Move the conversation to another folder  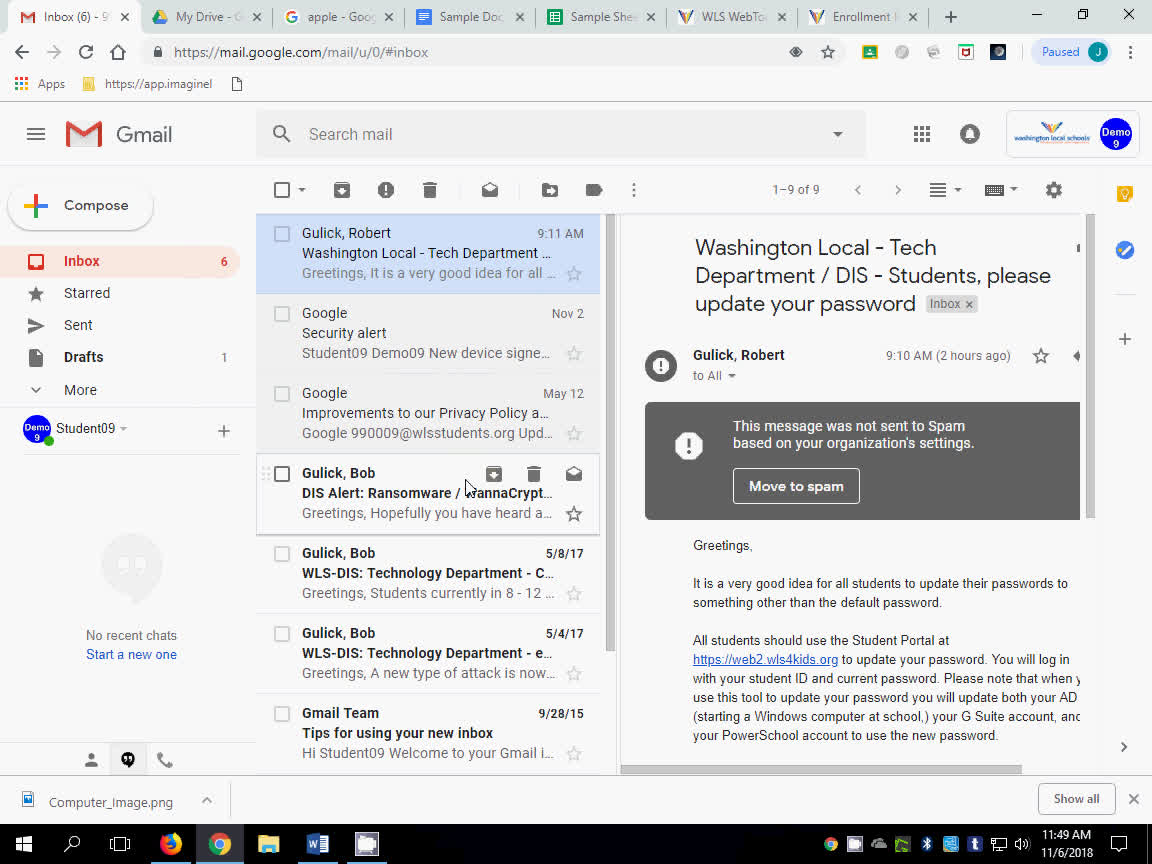(549, 189)
